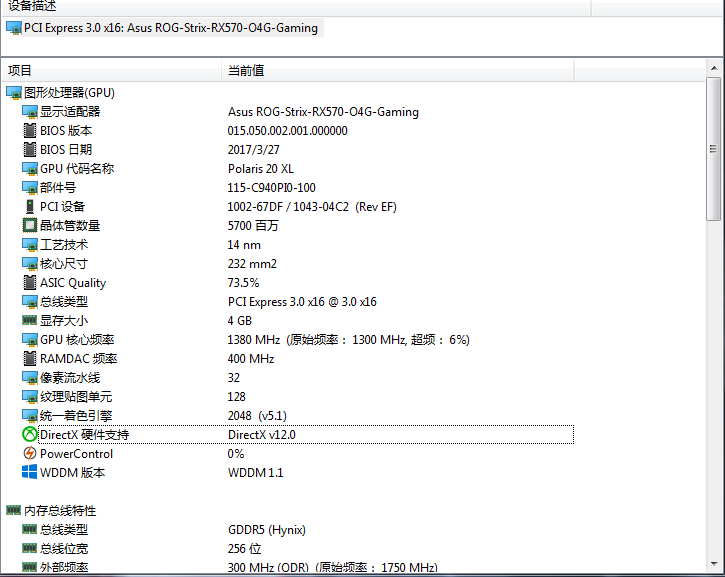Select the 显示适配器 row label

click(70, 112)
